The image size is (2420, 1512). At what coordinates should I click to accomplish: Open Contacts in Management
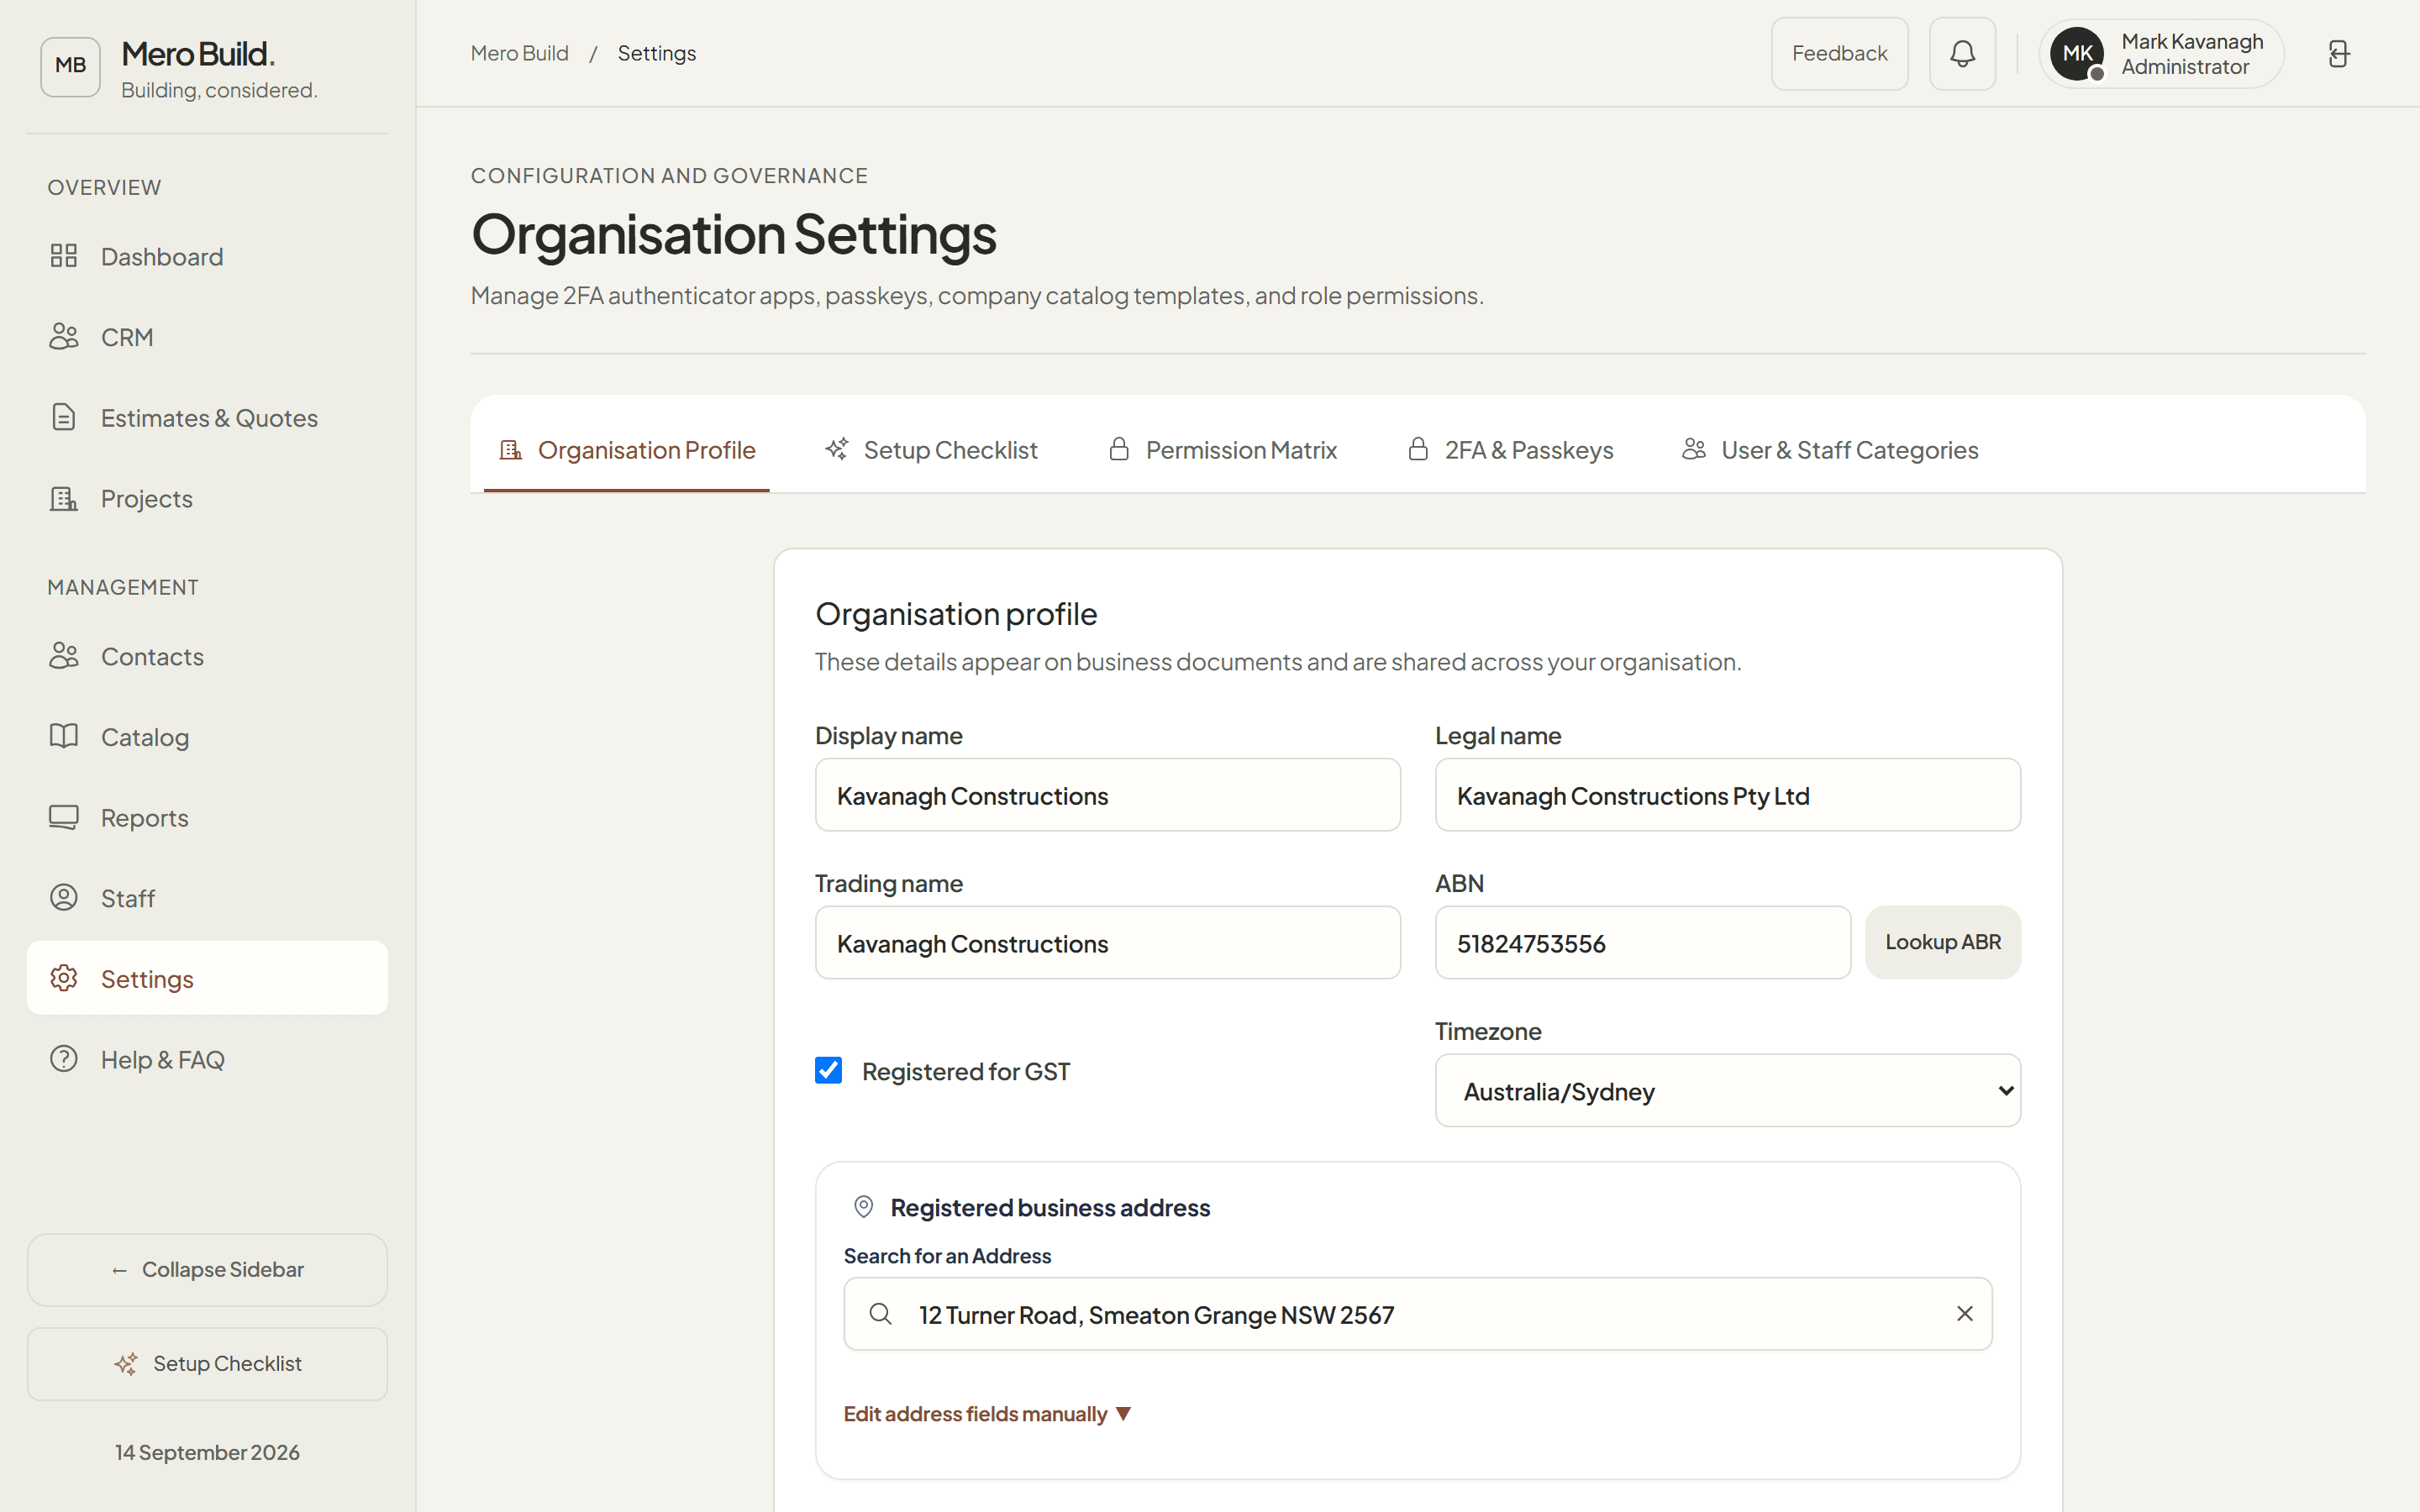(x=207, y=657)
